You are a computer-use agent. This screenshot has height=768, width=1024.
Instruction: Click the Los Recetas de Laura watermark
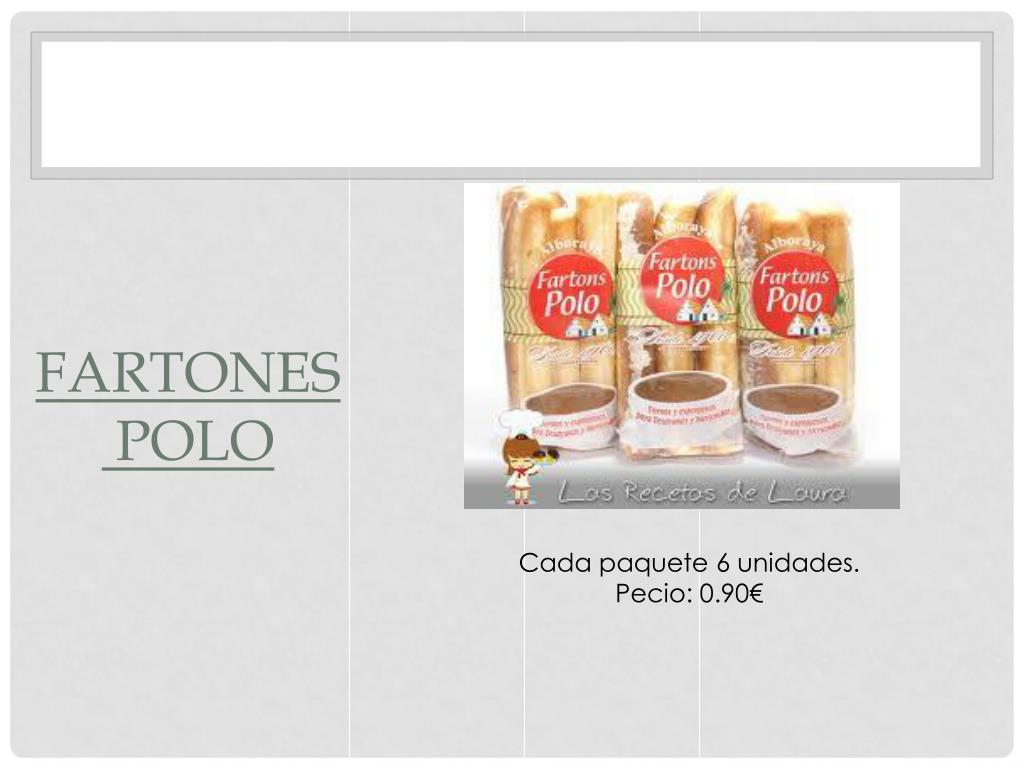701,493
